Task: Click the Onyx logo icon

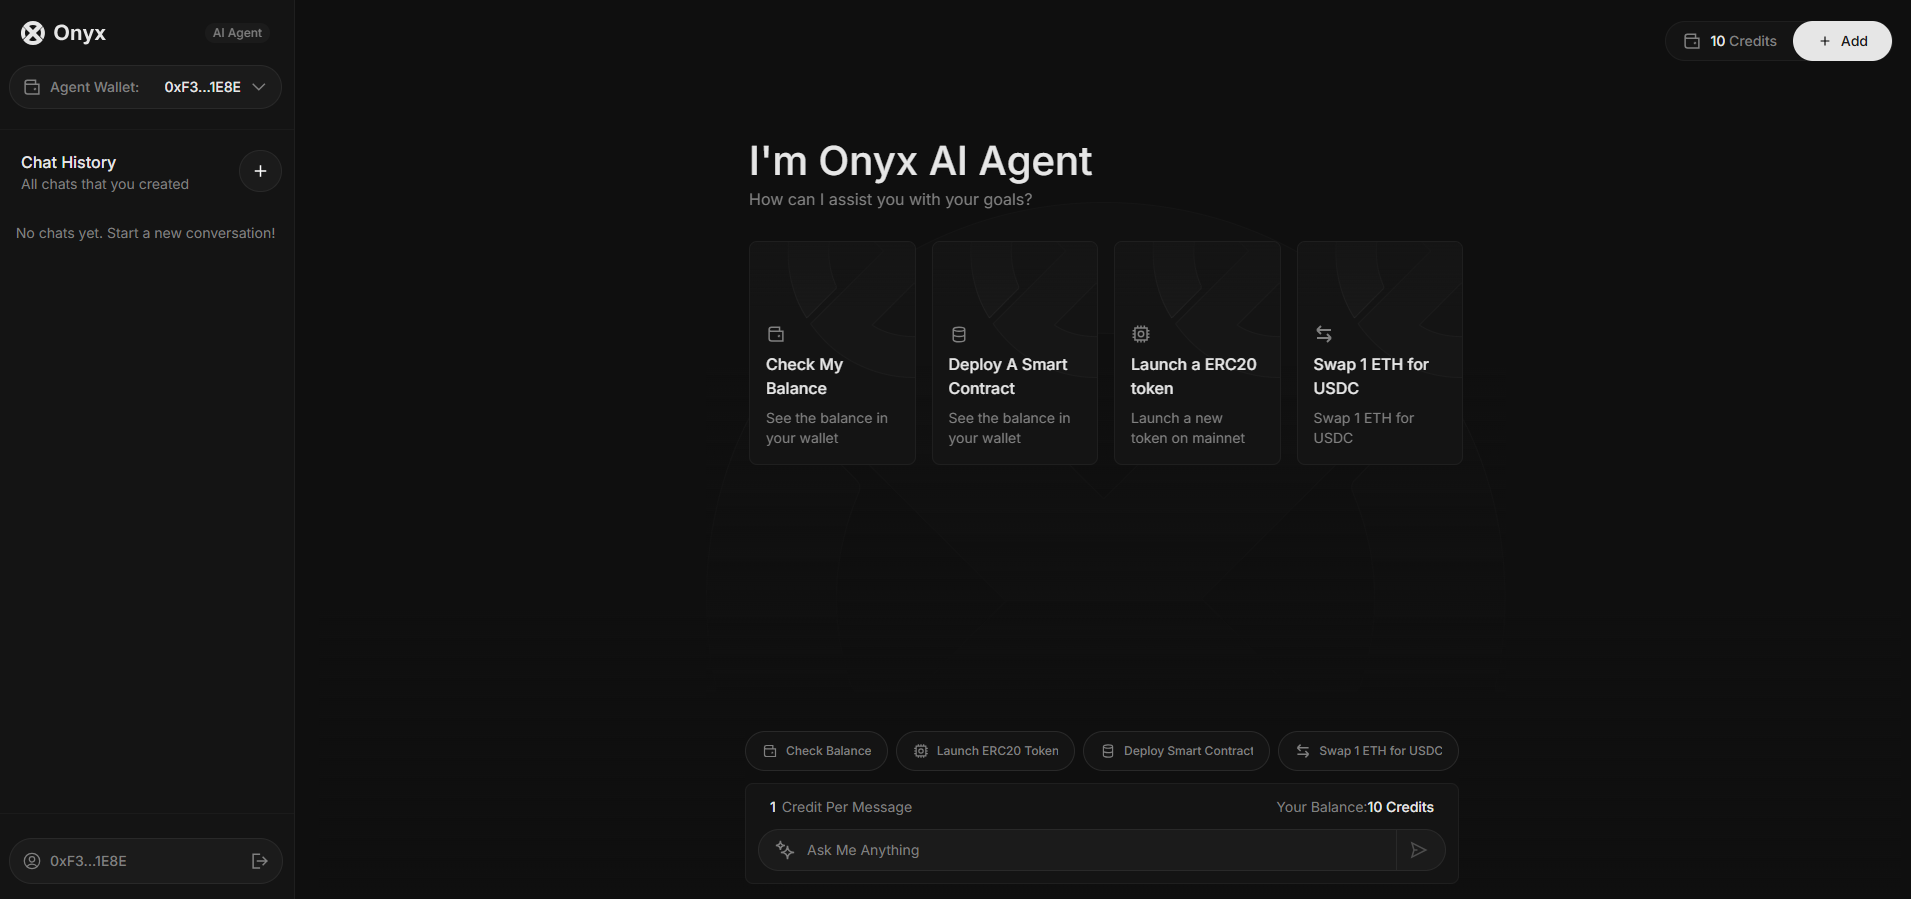Action: click(33, 33)
